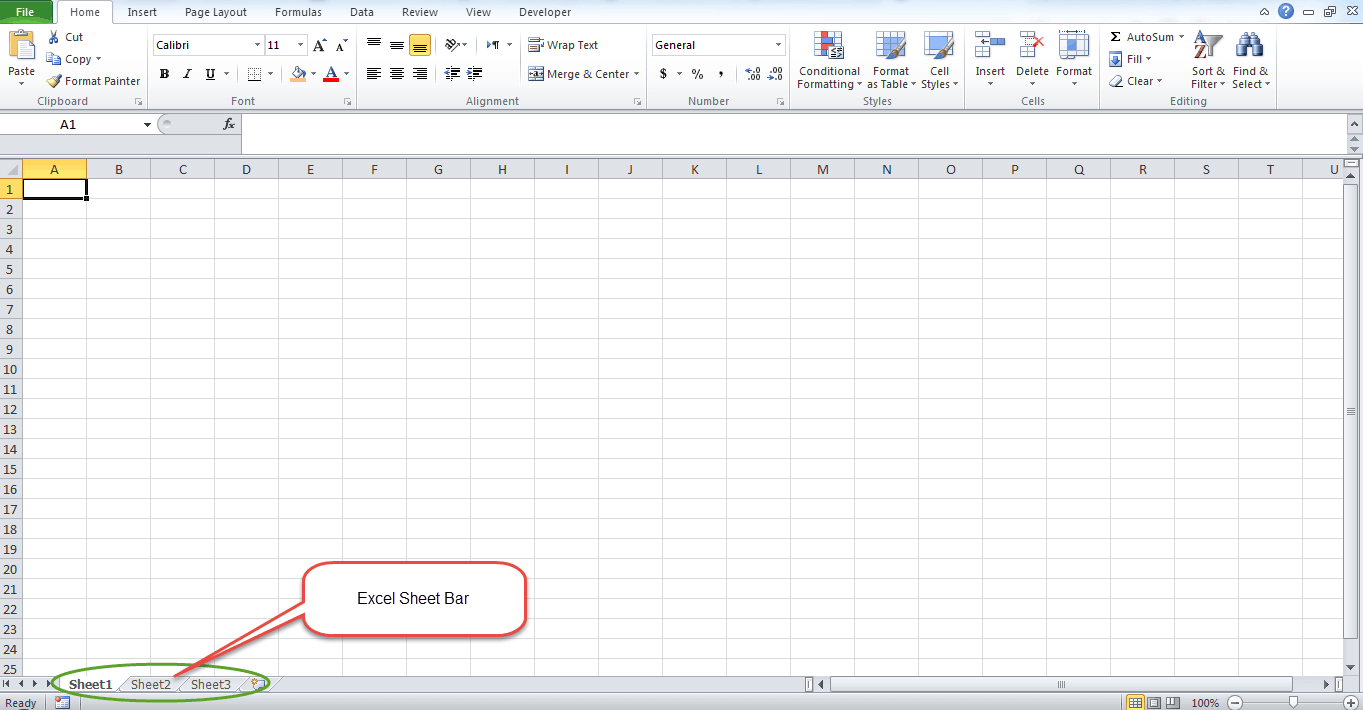
Task: Toggle Normal view in status bar
Action: [x=1135, y=703]
